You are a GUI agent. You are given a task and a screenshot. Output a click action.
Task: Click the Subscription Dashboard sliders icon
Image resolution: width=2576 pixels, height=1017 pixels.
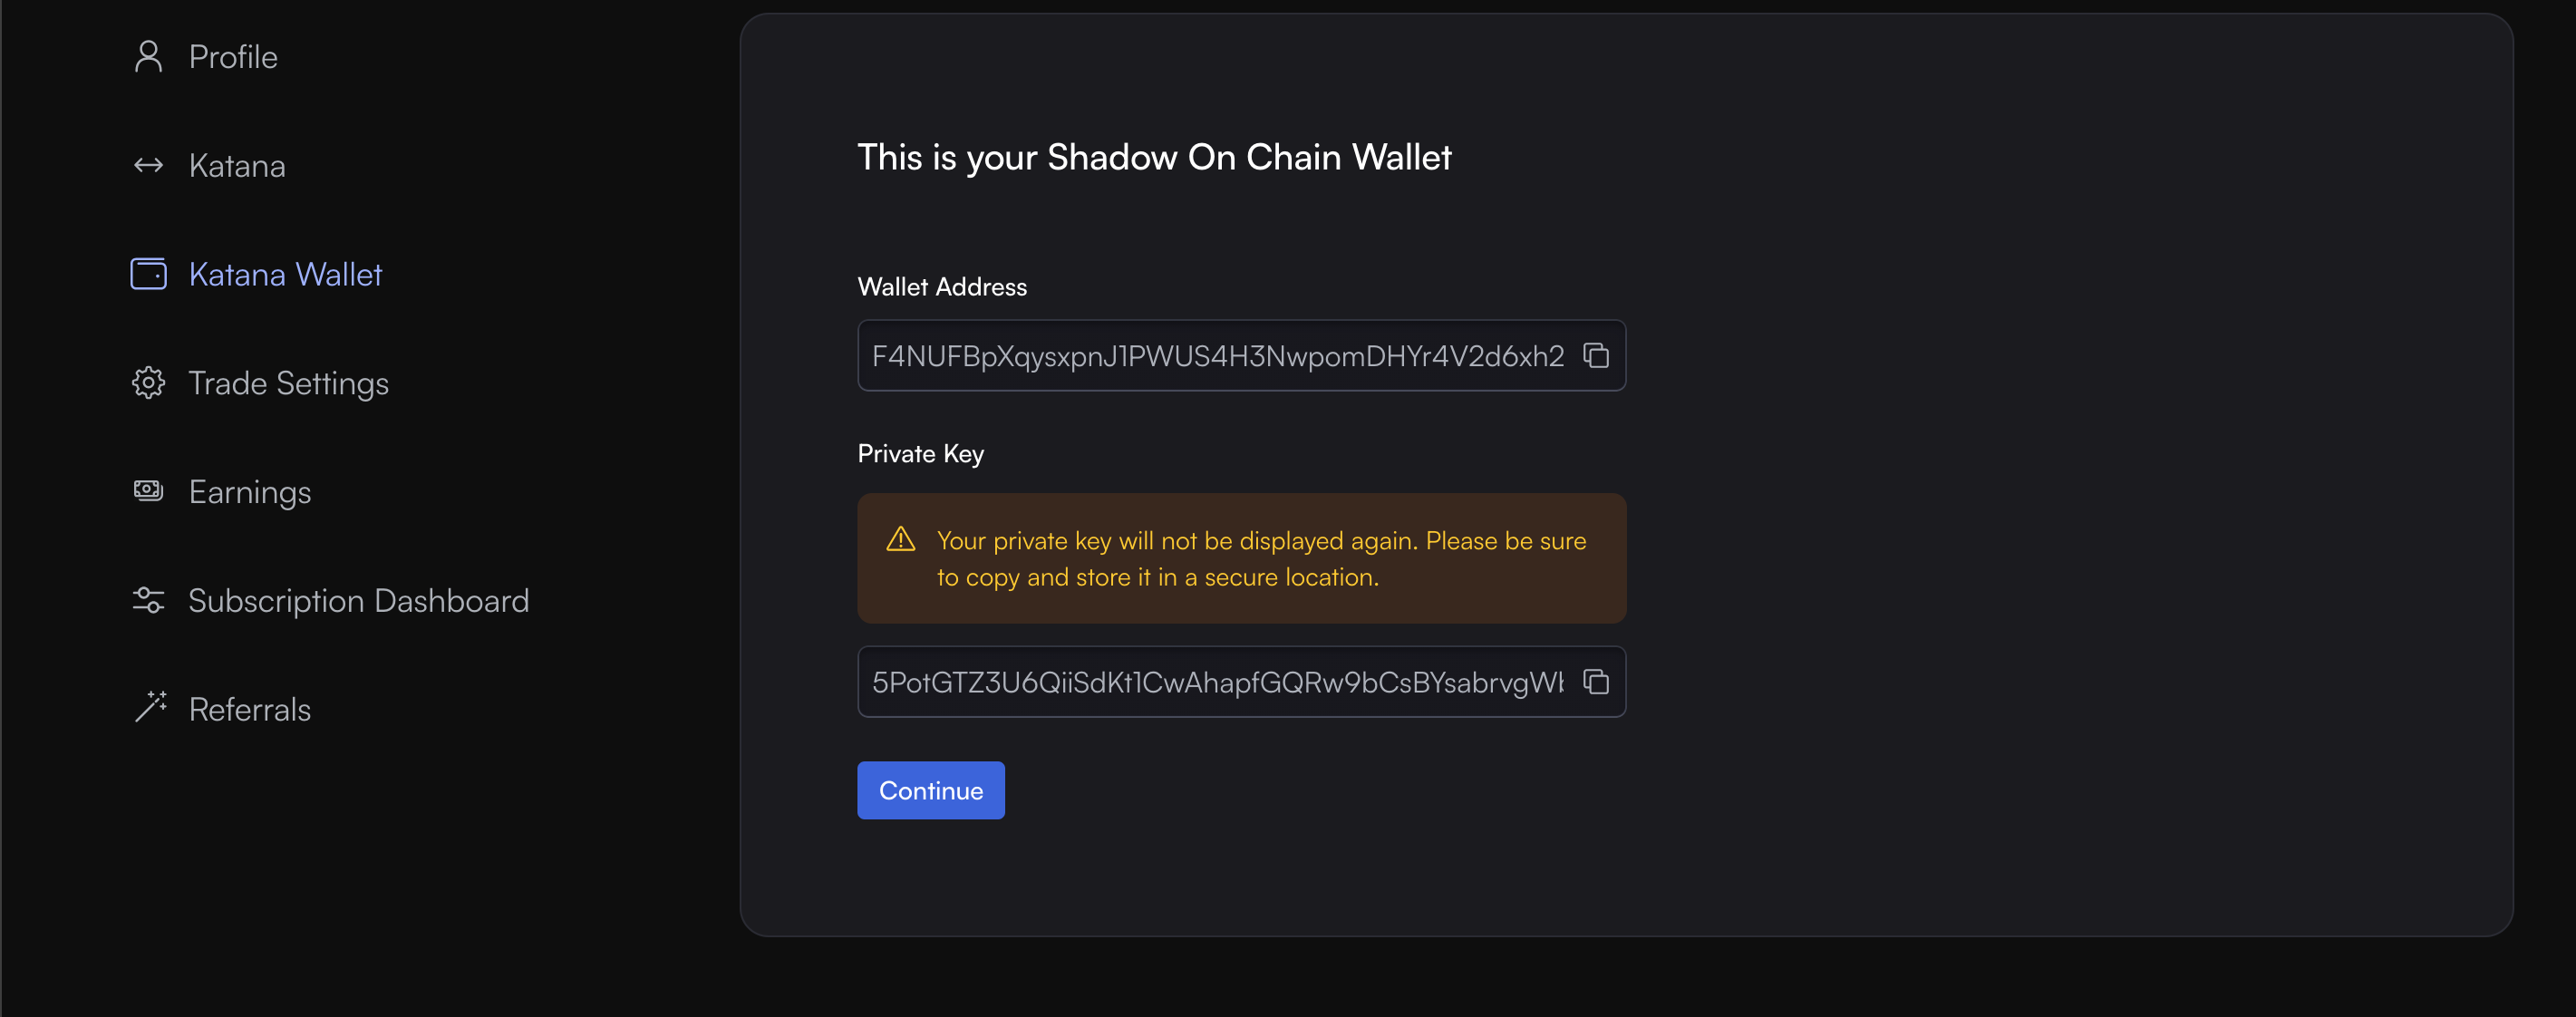click(x=148, y=600)
